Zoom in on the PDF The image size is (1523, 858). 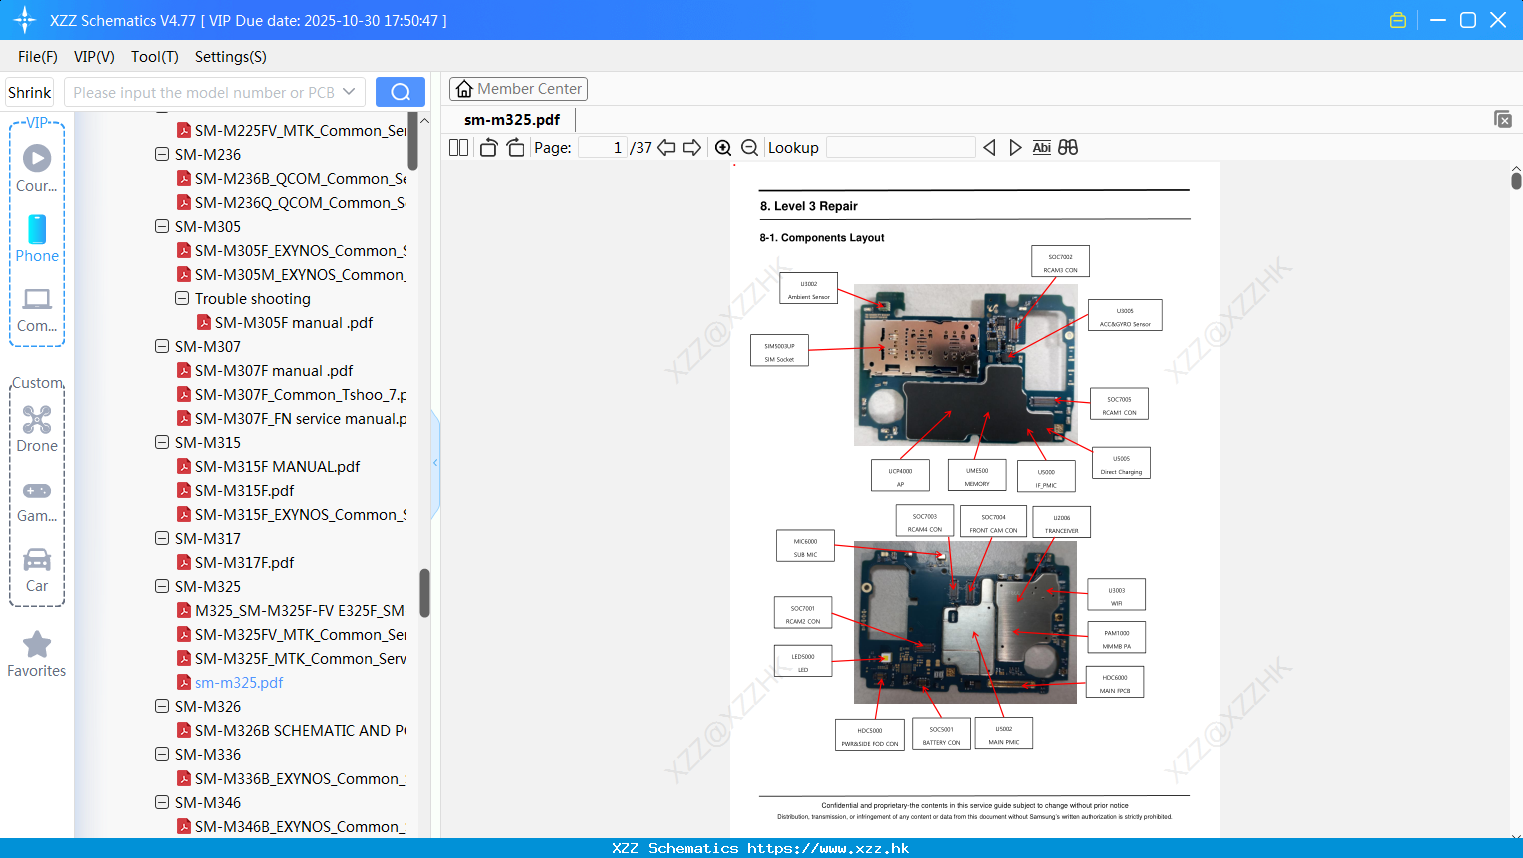(723, 148)
